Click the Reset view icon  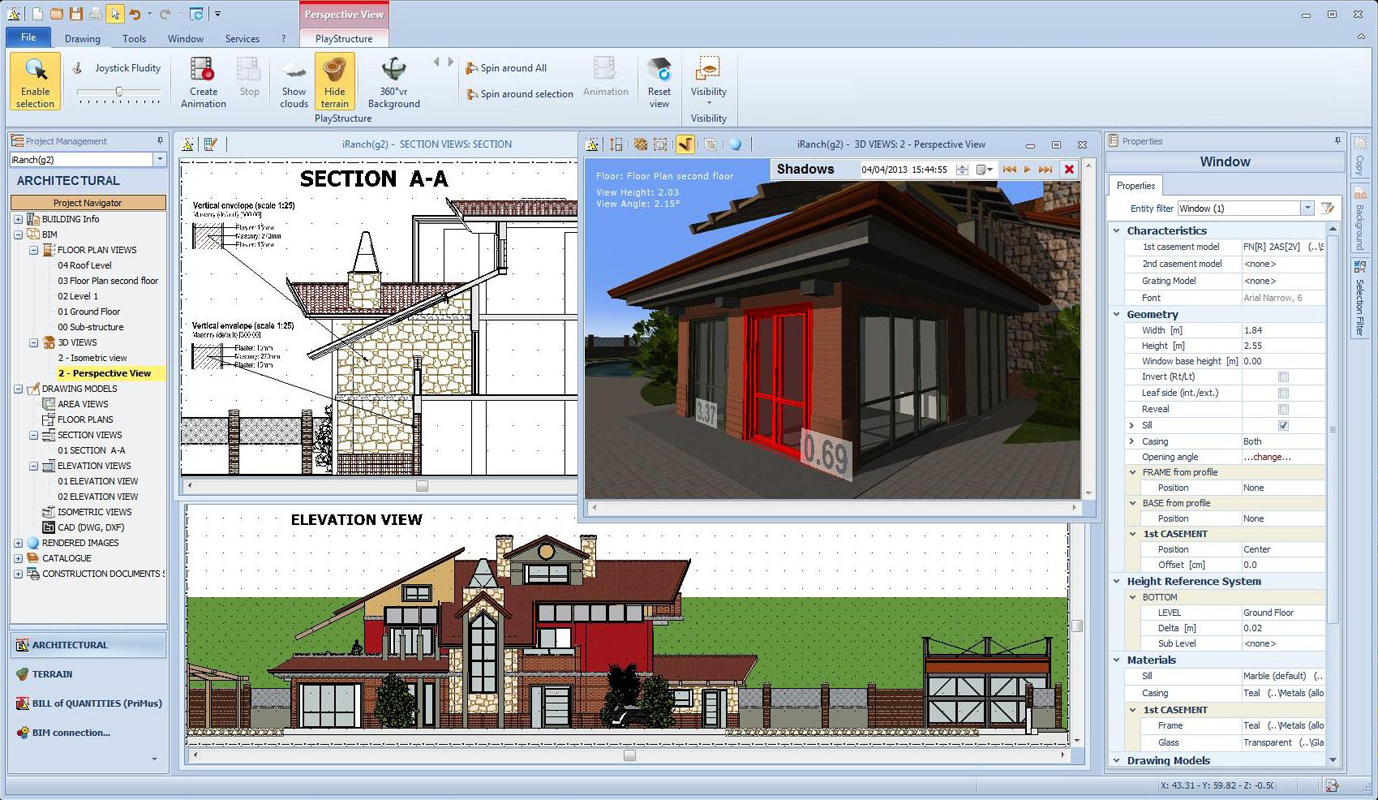(659, 81)
